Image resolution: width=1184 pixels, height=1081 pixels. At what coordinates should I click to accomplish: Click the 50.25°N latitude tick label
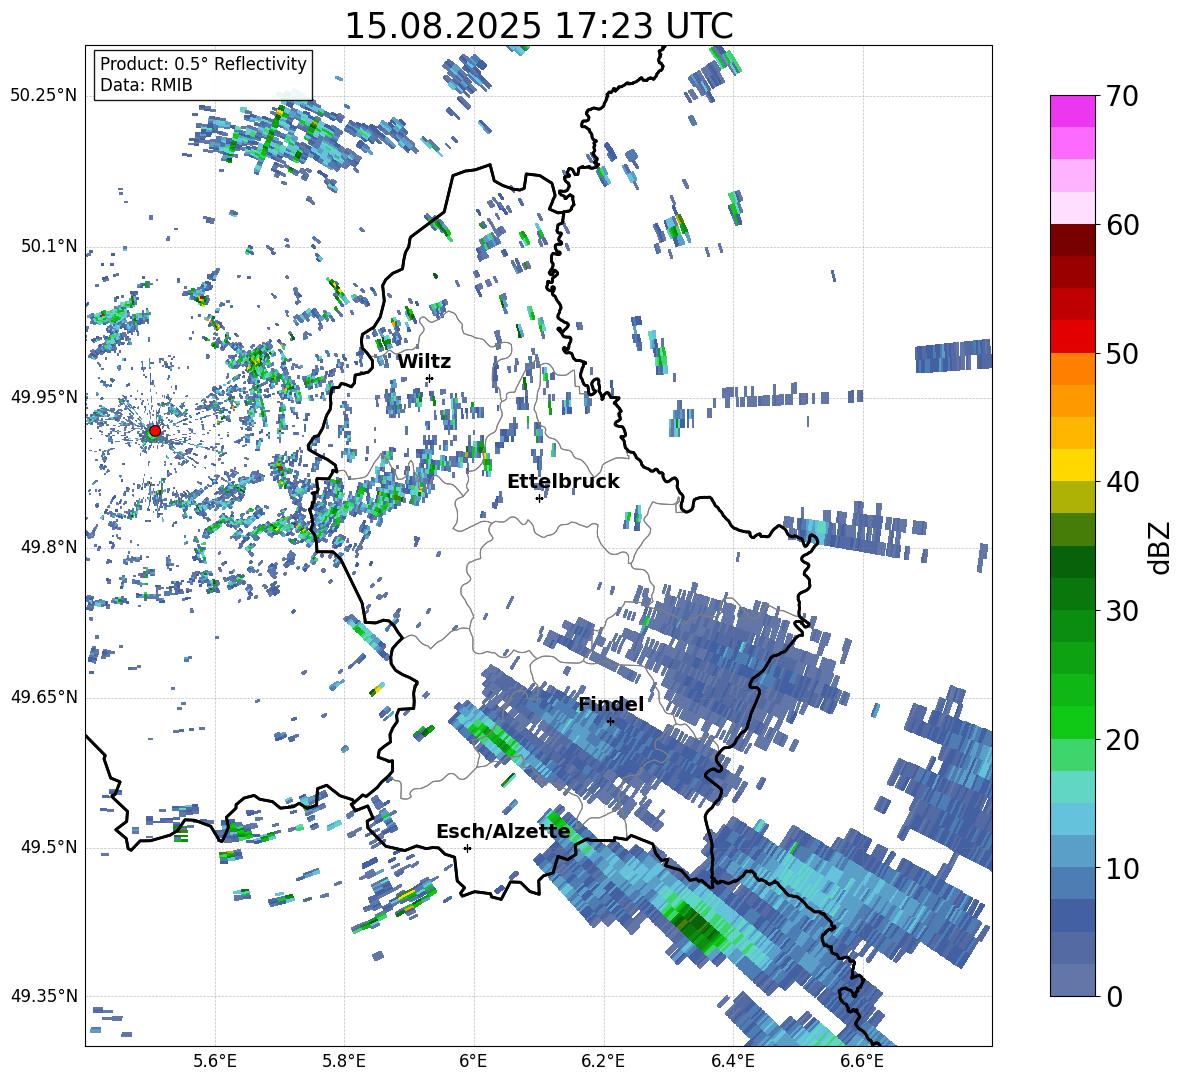(44, 96)
